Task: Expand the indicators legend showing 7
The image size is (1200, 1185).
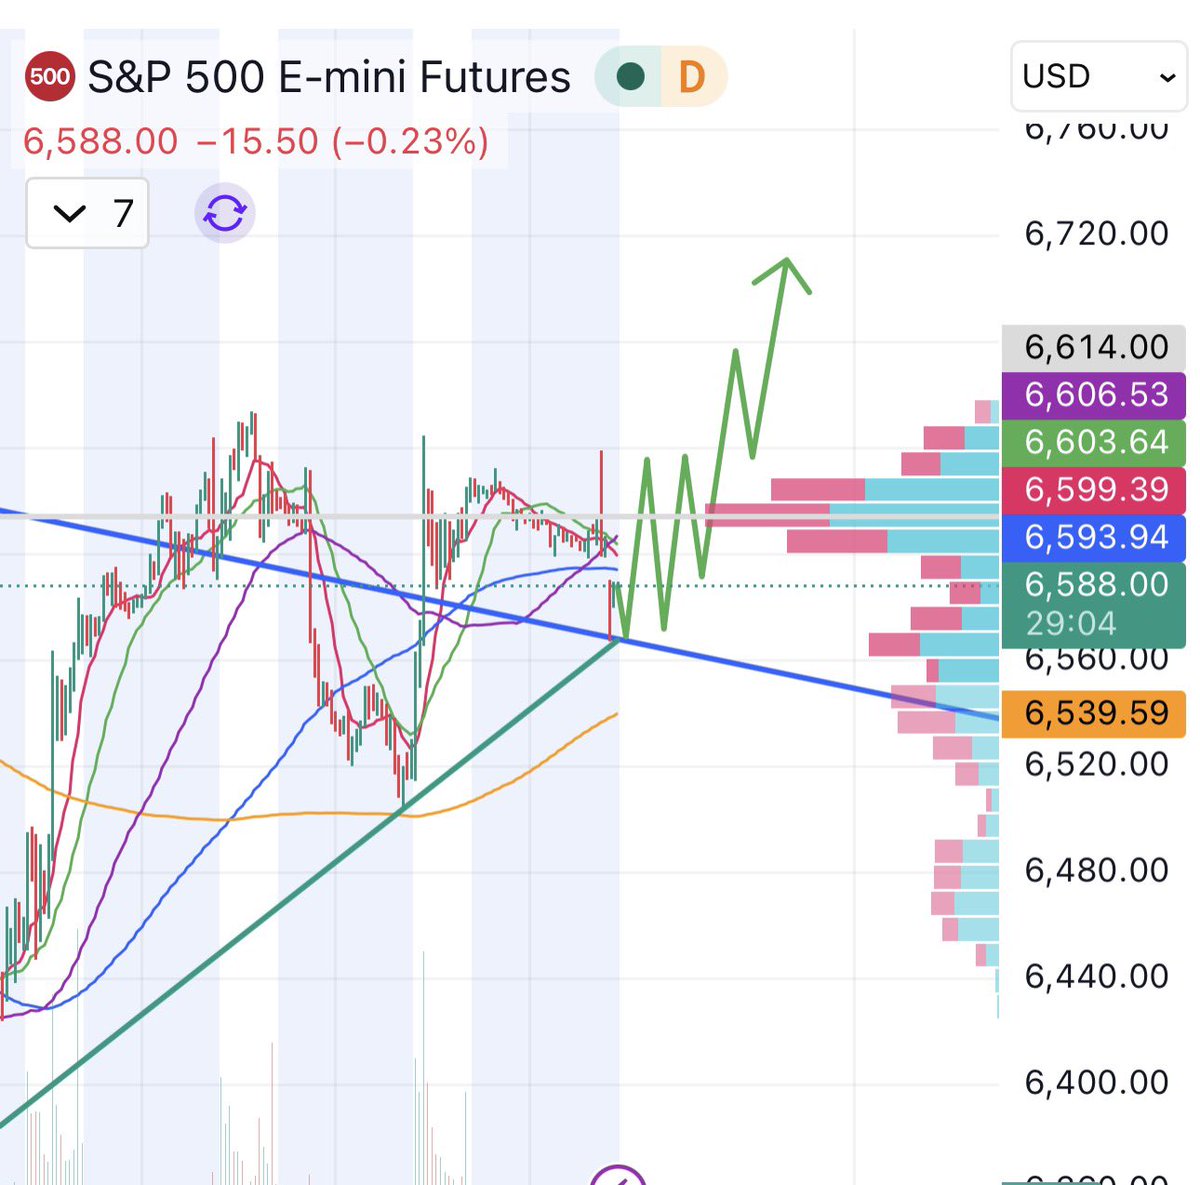Action: pyautogui.click(x=87, y=213)
